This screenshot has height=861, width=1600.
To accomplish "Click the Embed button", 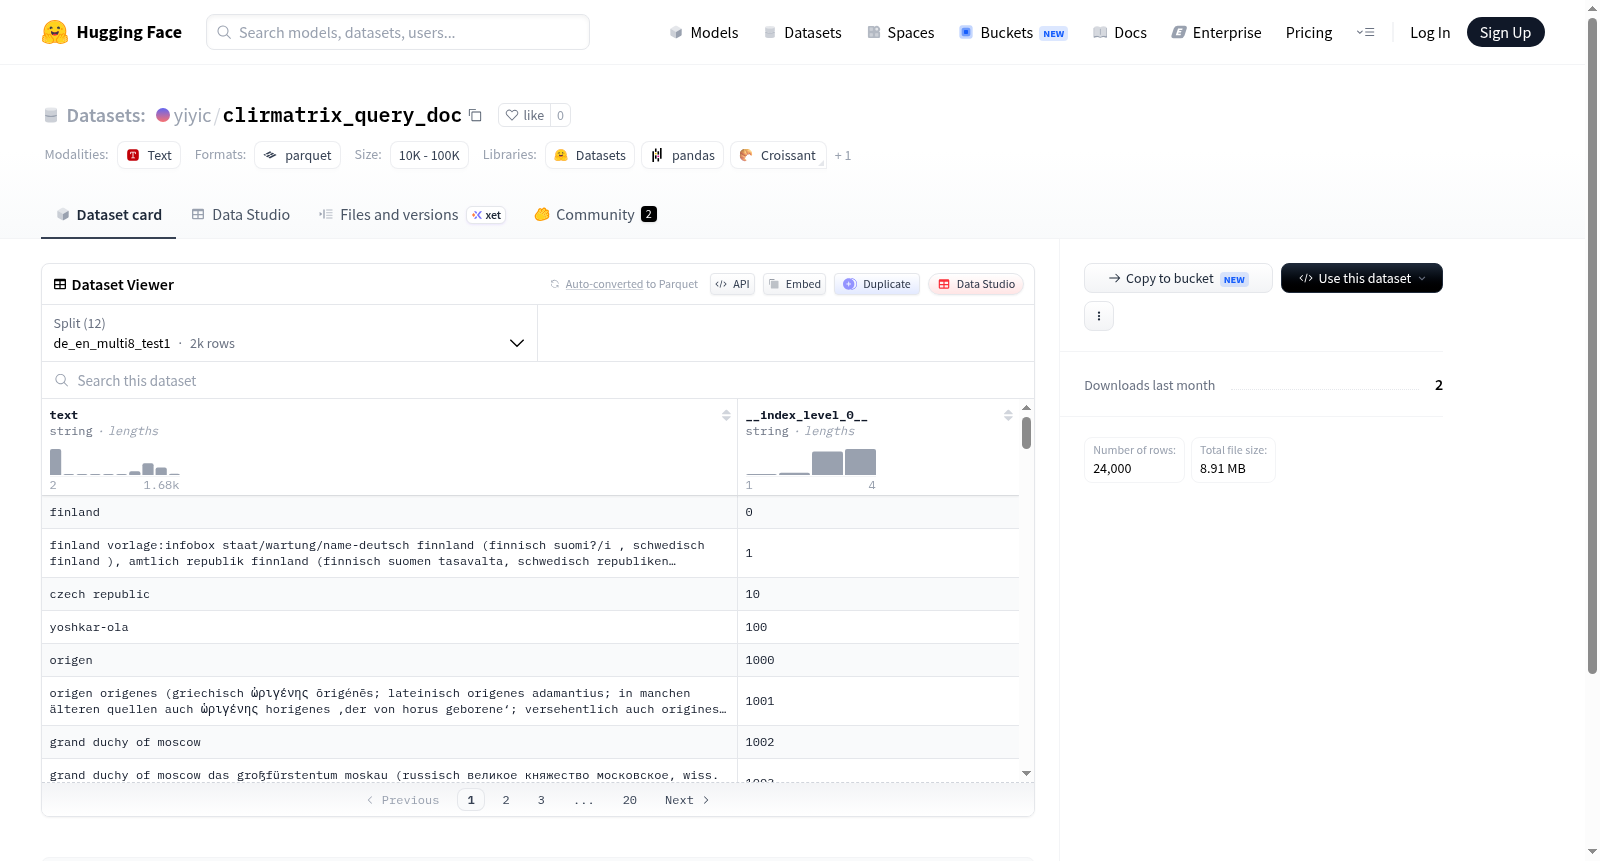I will pyautogui.click(x=794, y=284).
